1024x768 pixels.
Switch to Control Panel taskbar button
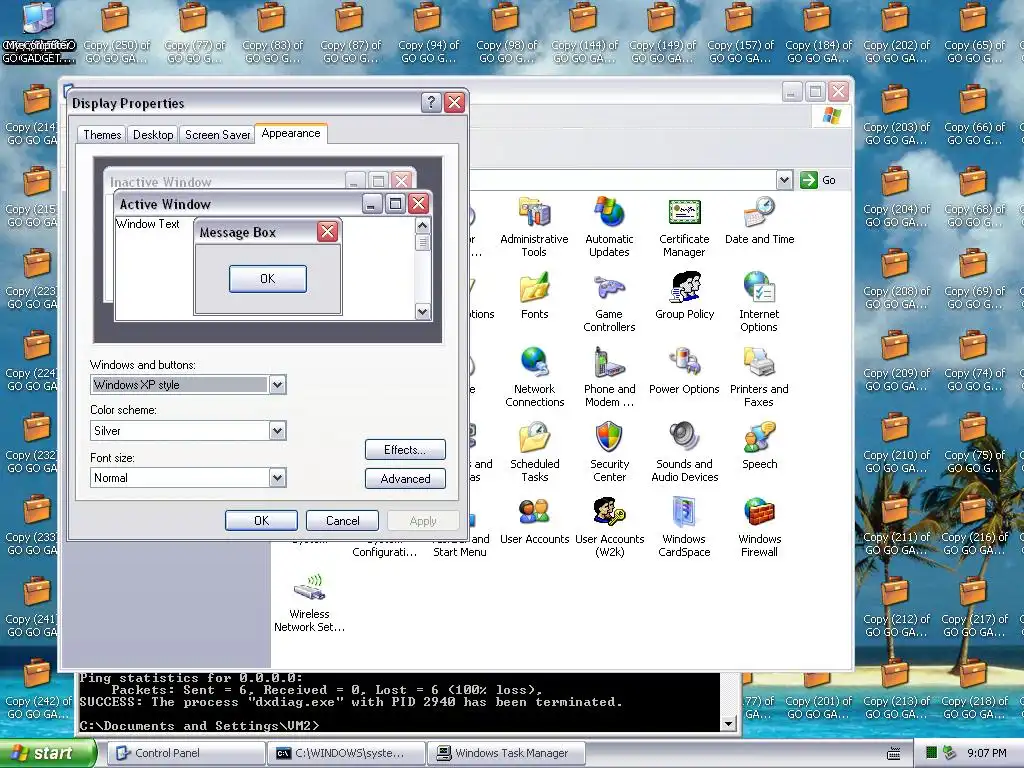pos(186,753)
